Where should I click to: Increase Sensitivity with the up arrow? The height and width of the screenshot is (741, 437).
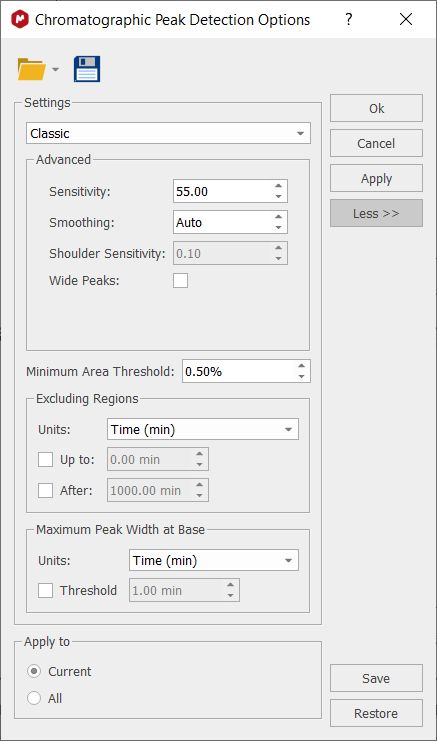(x=278, y=186)
